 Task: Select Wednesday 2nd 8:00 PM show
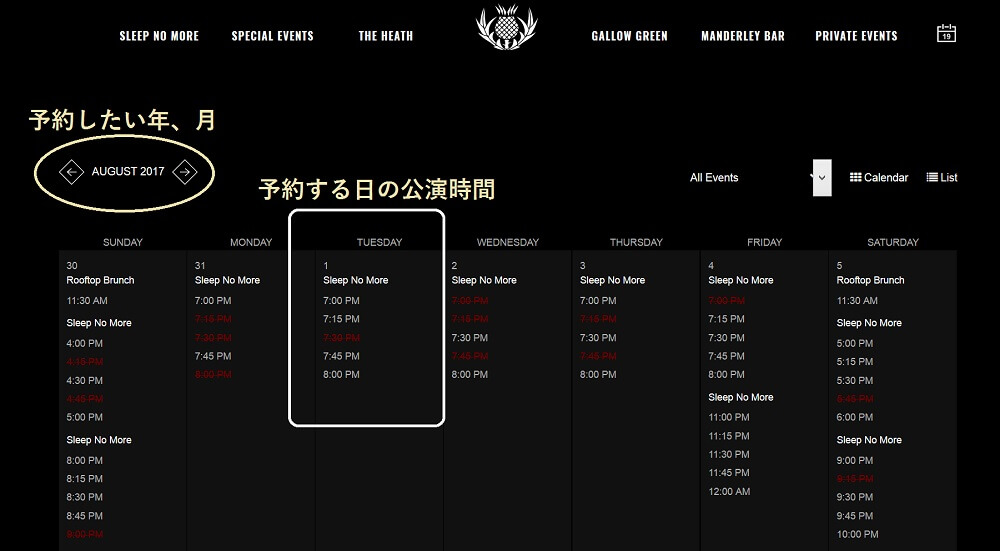click(469, 374)
